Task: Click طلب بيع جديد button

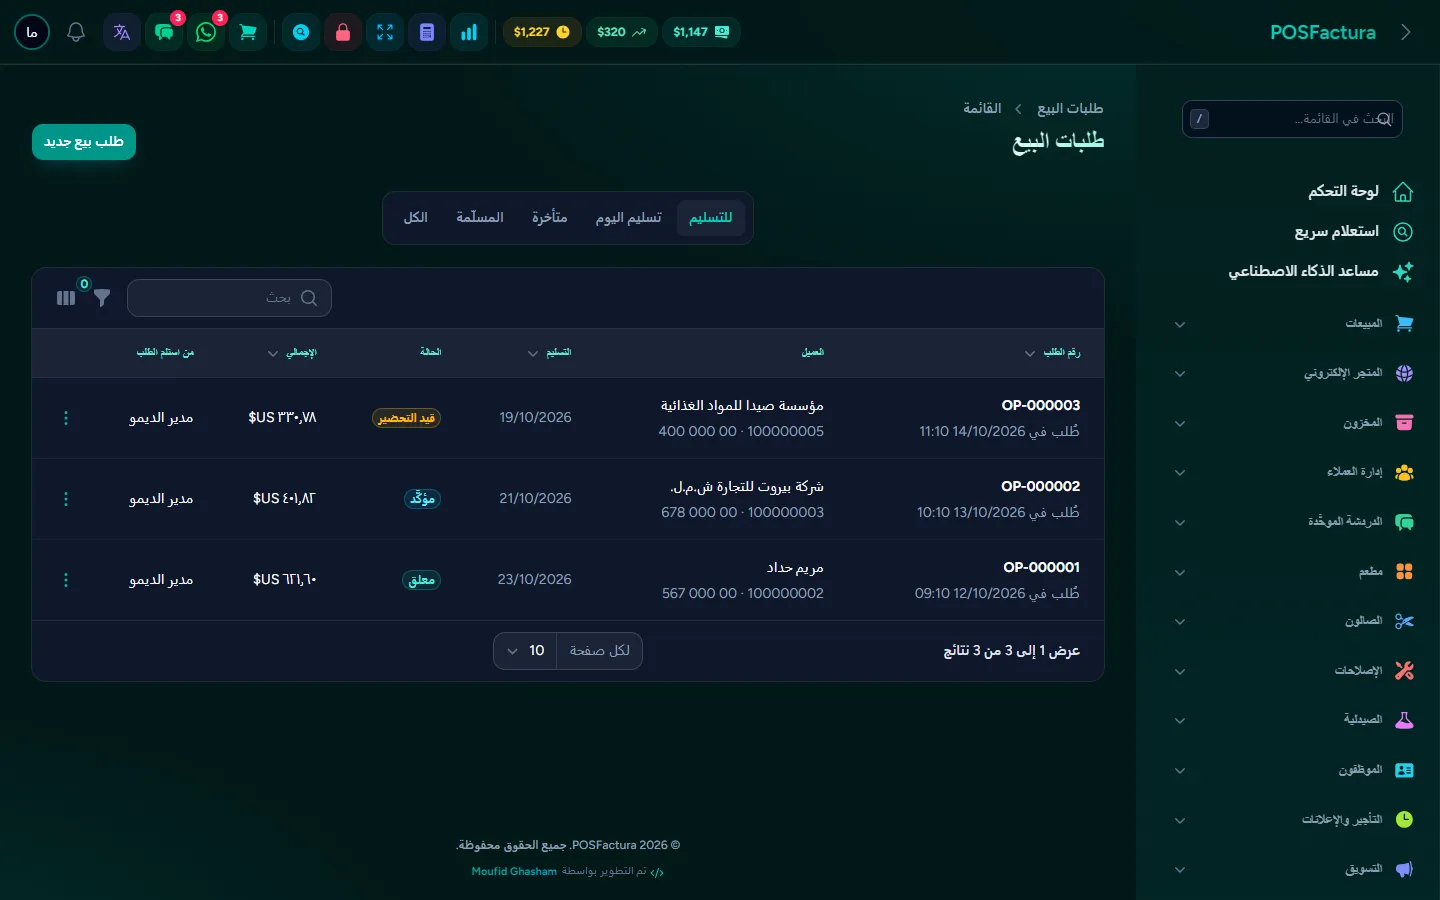Action: pyautogui.click(x=84, y=142)
